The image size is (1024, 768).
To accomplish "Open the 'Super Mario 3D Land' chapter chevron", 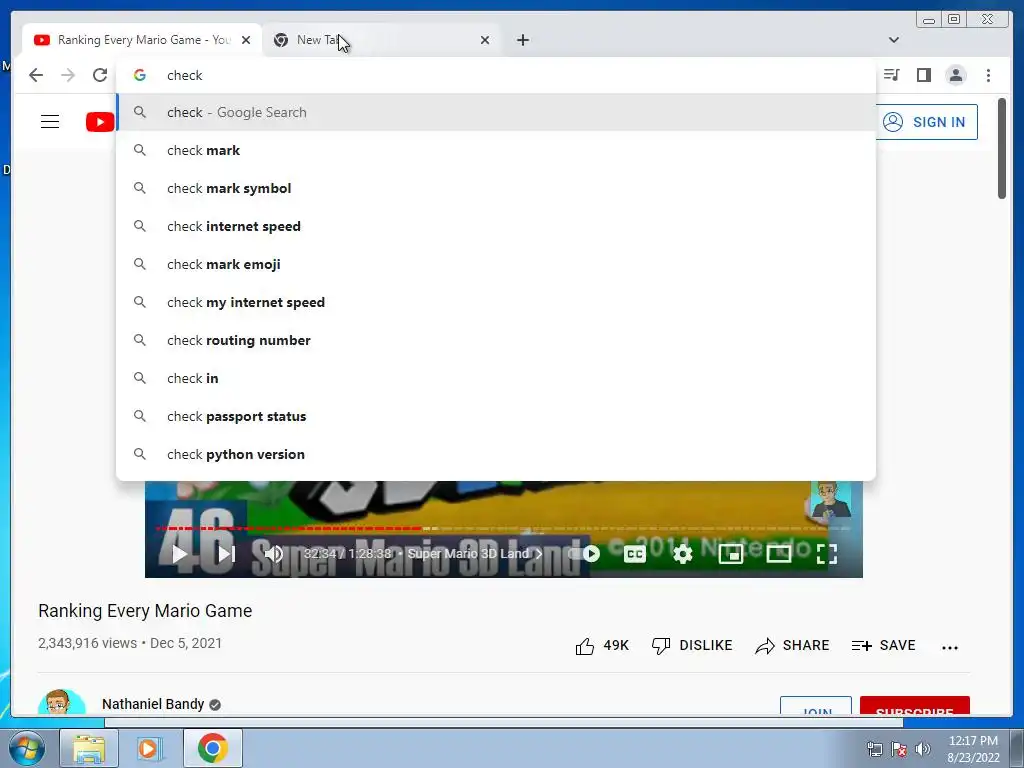I will point(539,554).
